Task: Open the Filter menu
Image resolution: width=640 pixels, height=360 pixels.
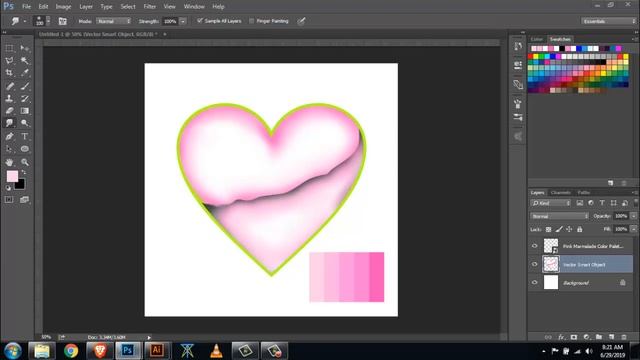Action: tap(149, 7)
